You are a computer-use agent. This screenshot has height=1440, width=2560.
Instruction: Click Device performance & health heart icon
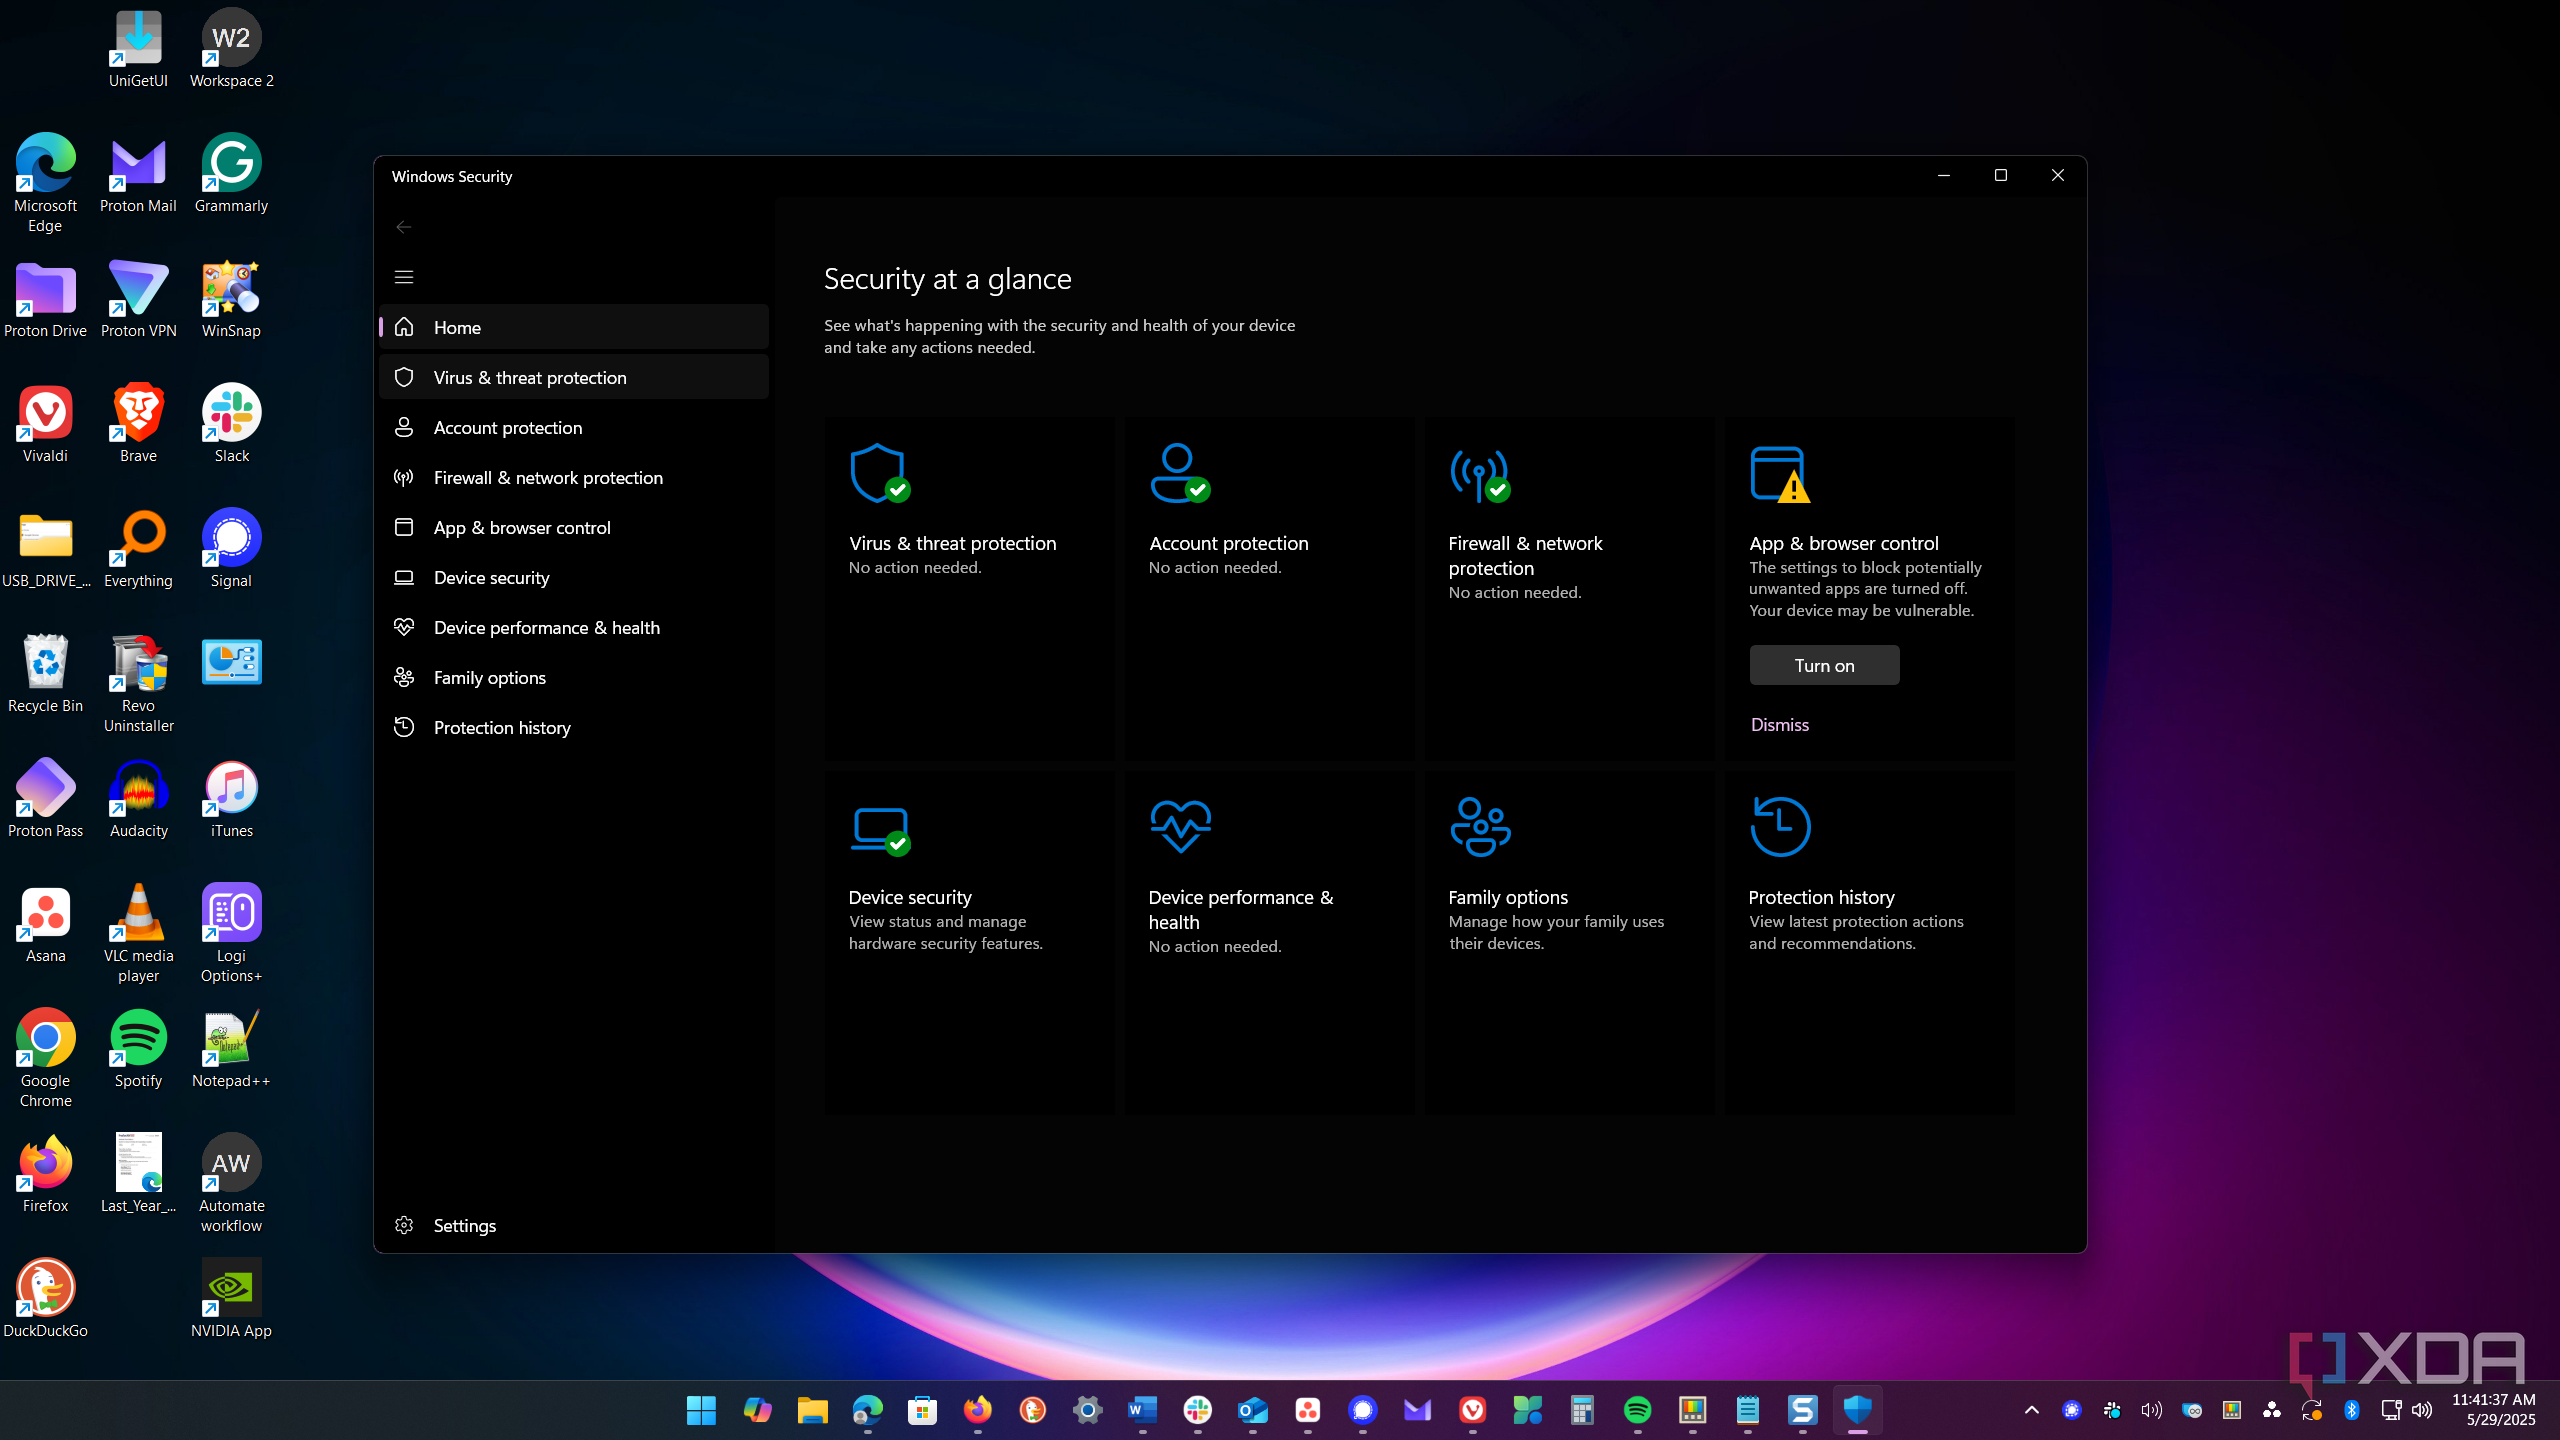tap(1180, 826)
